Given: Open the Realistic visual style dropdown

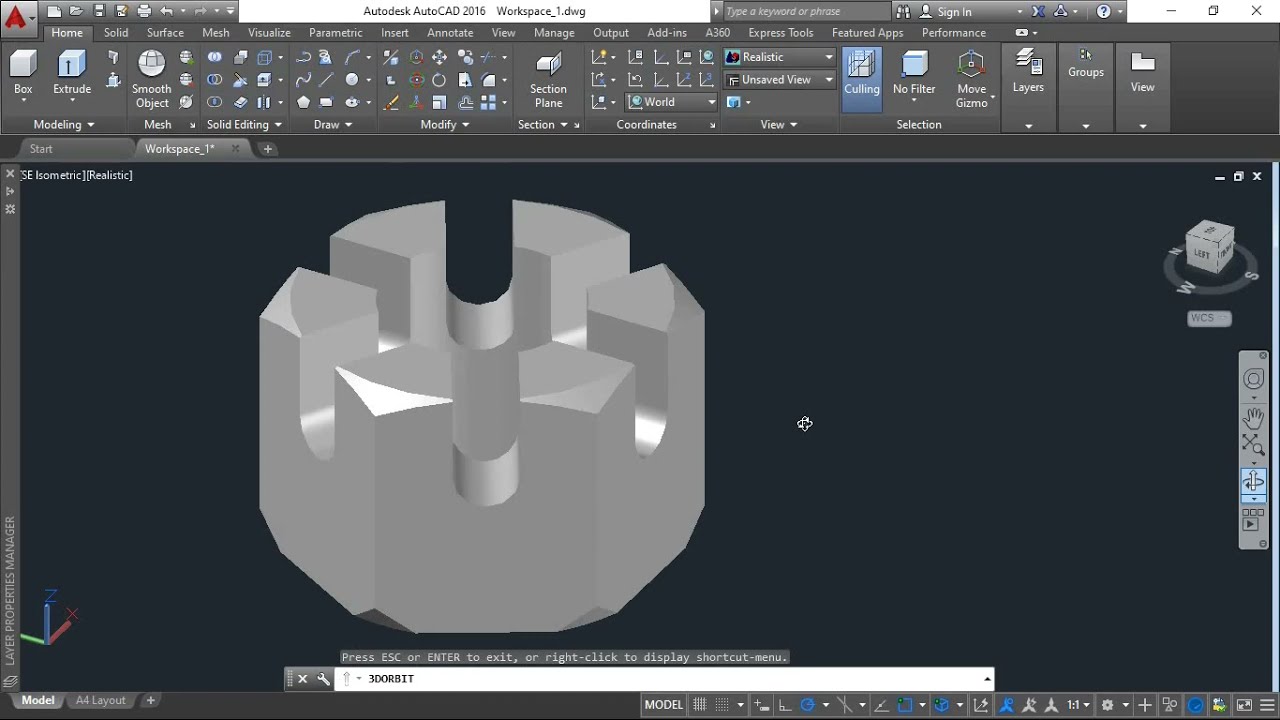Looking at the screenshot, I should [780, 57].
